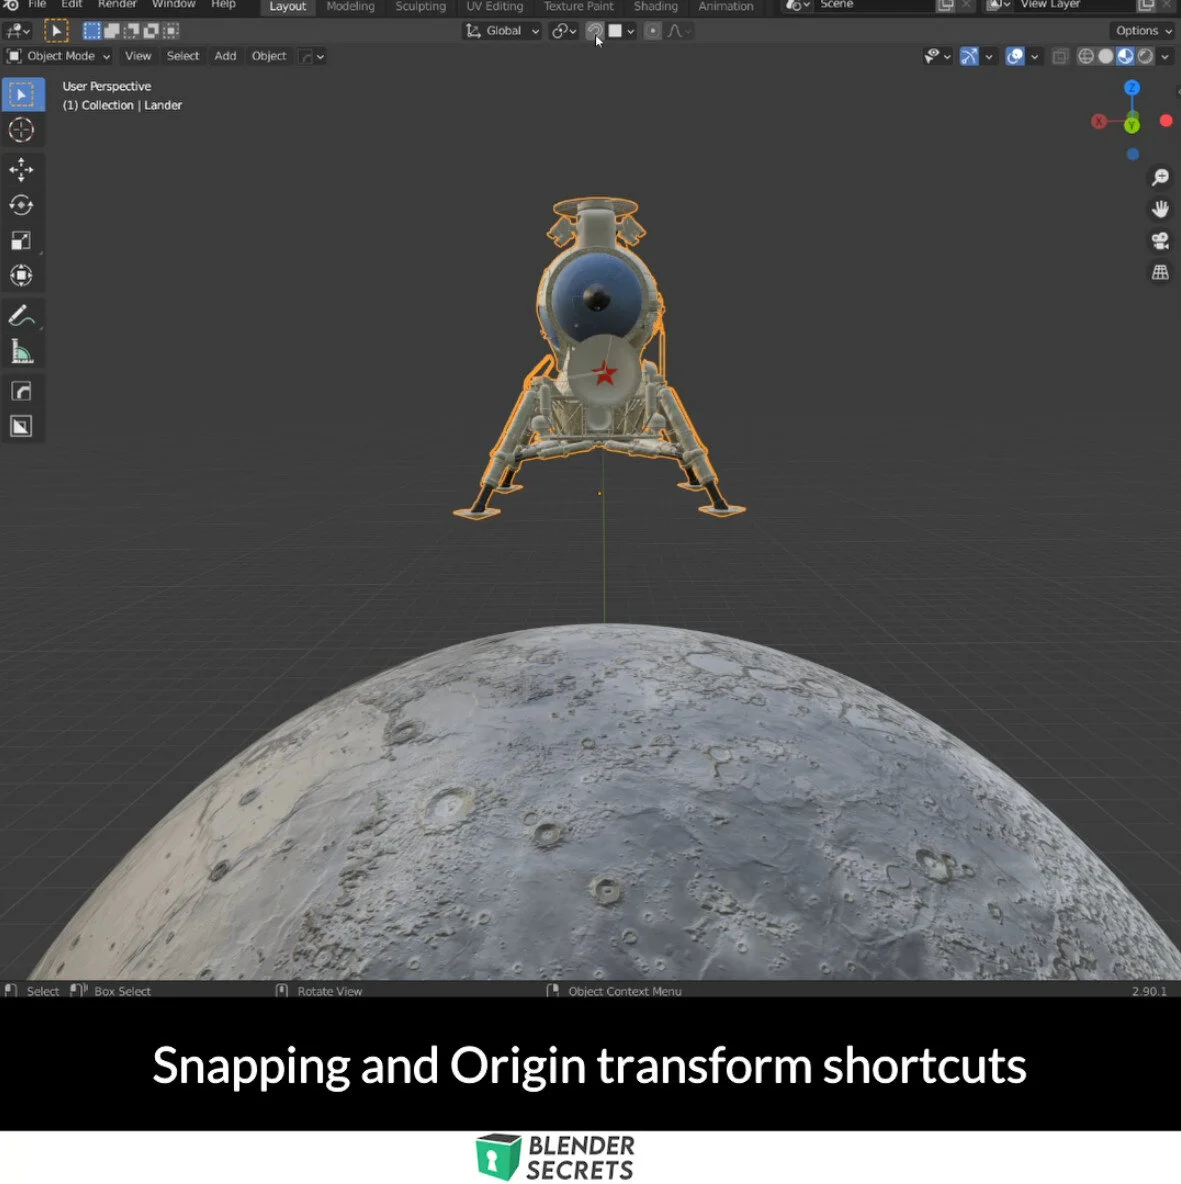Viewport: 1181px width, 1184px height.
Task: Open the Window menu
Action: (x=174, y=5)
